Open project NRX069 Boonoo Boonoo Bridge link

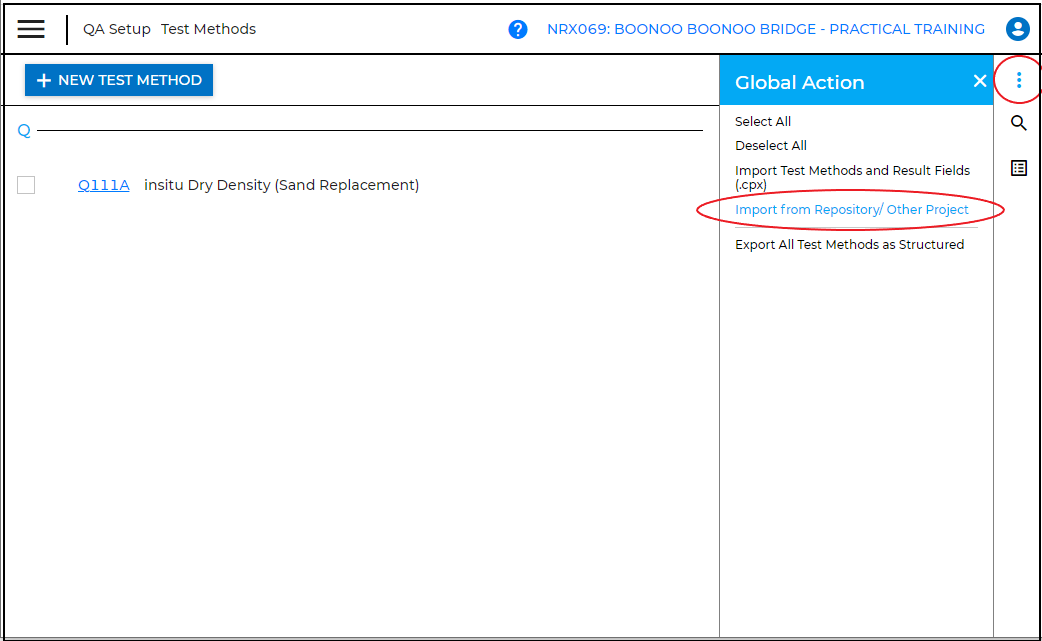tap(766, 29)
